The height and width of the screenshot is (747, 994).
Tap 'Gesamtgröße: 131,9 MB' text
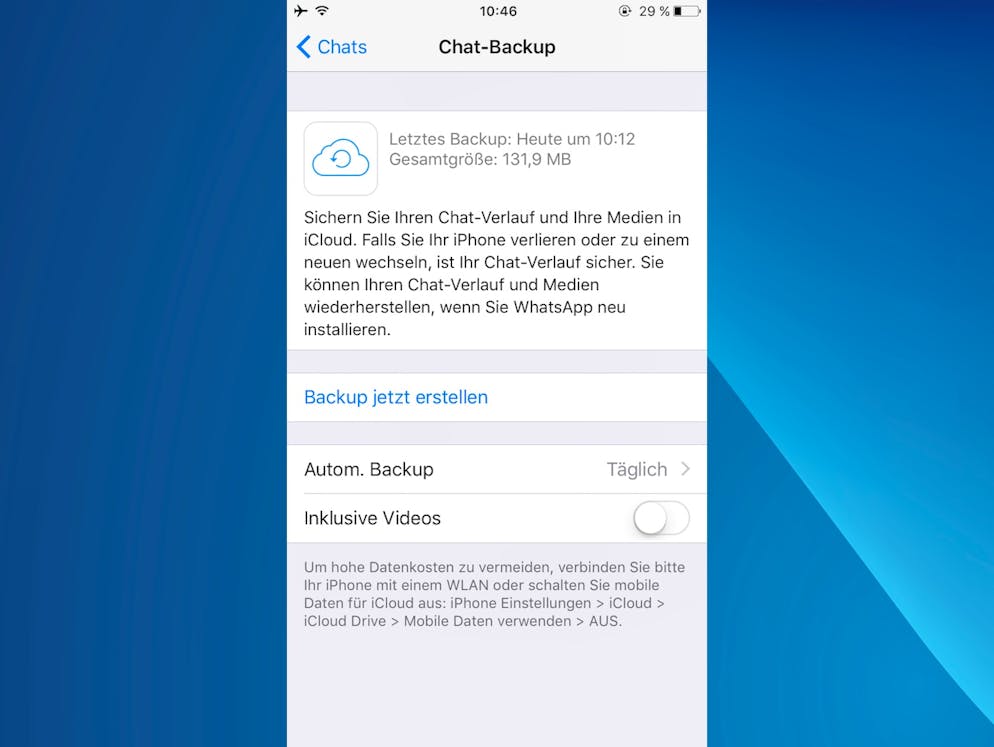(480, 159)
